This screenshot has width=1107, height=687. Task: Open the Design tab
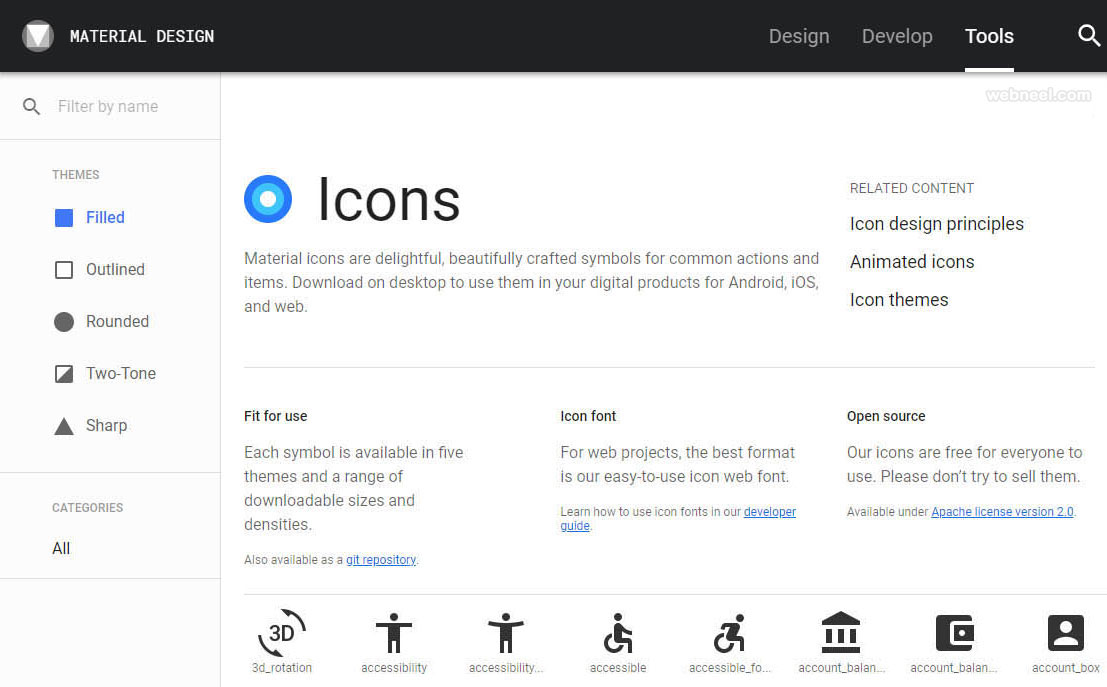point(798,36)
